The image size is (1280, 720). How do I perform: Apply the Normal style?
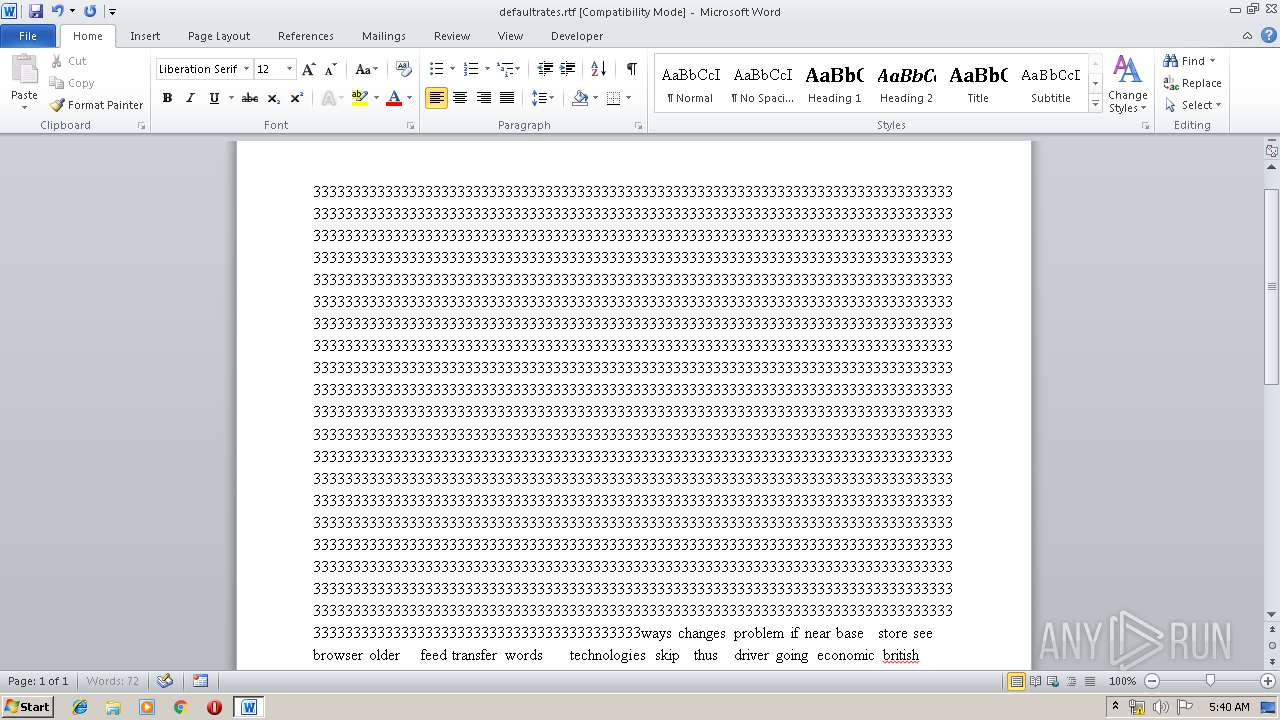[x=691, y=84]
